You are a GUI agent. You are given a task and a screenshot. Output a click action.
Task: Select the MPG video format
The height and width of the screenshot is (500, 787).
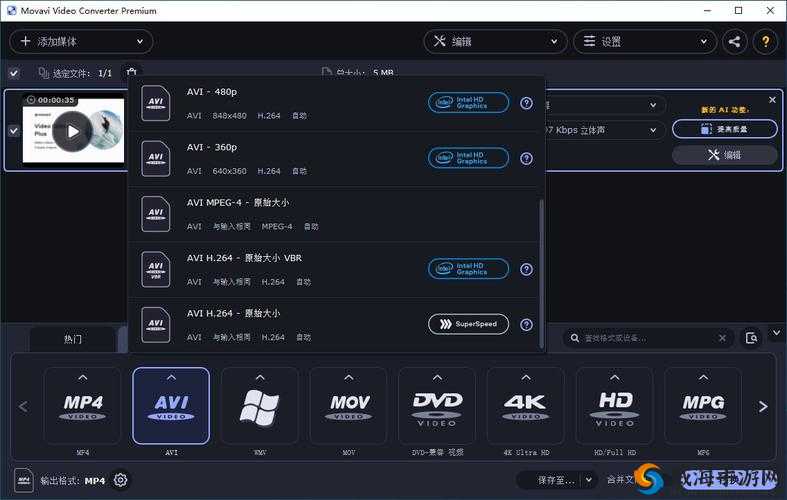tap(704, 406)
